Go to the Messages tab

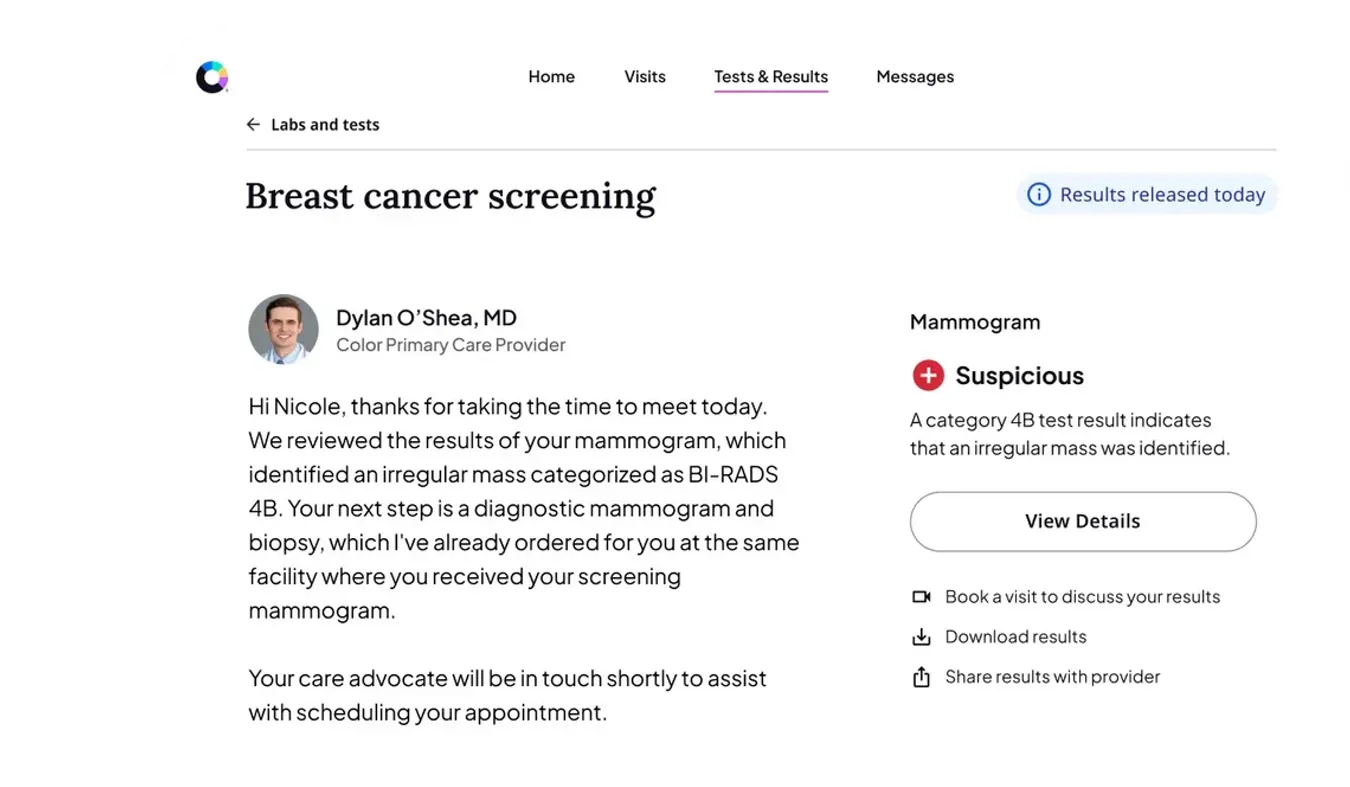(915, 77)
